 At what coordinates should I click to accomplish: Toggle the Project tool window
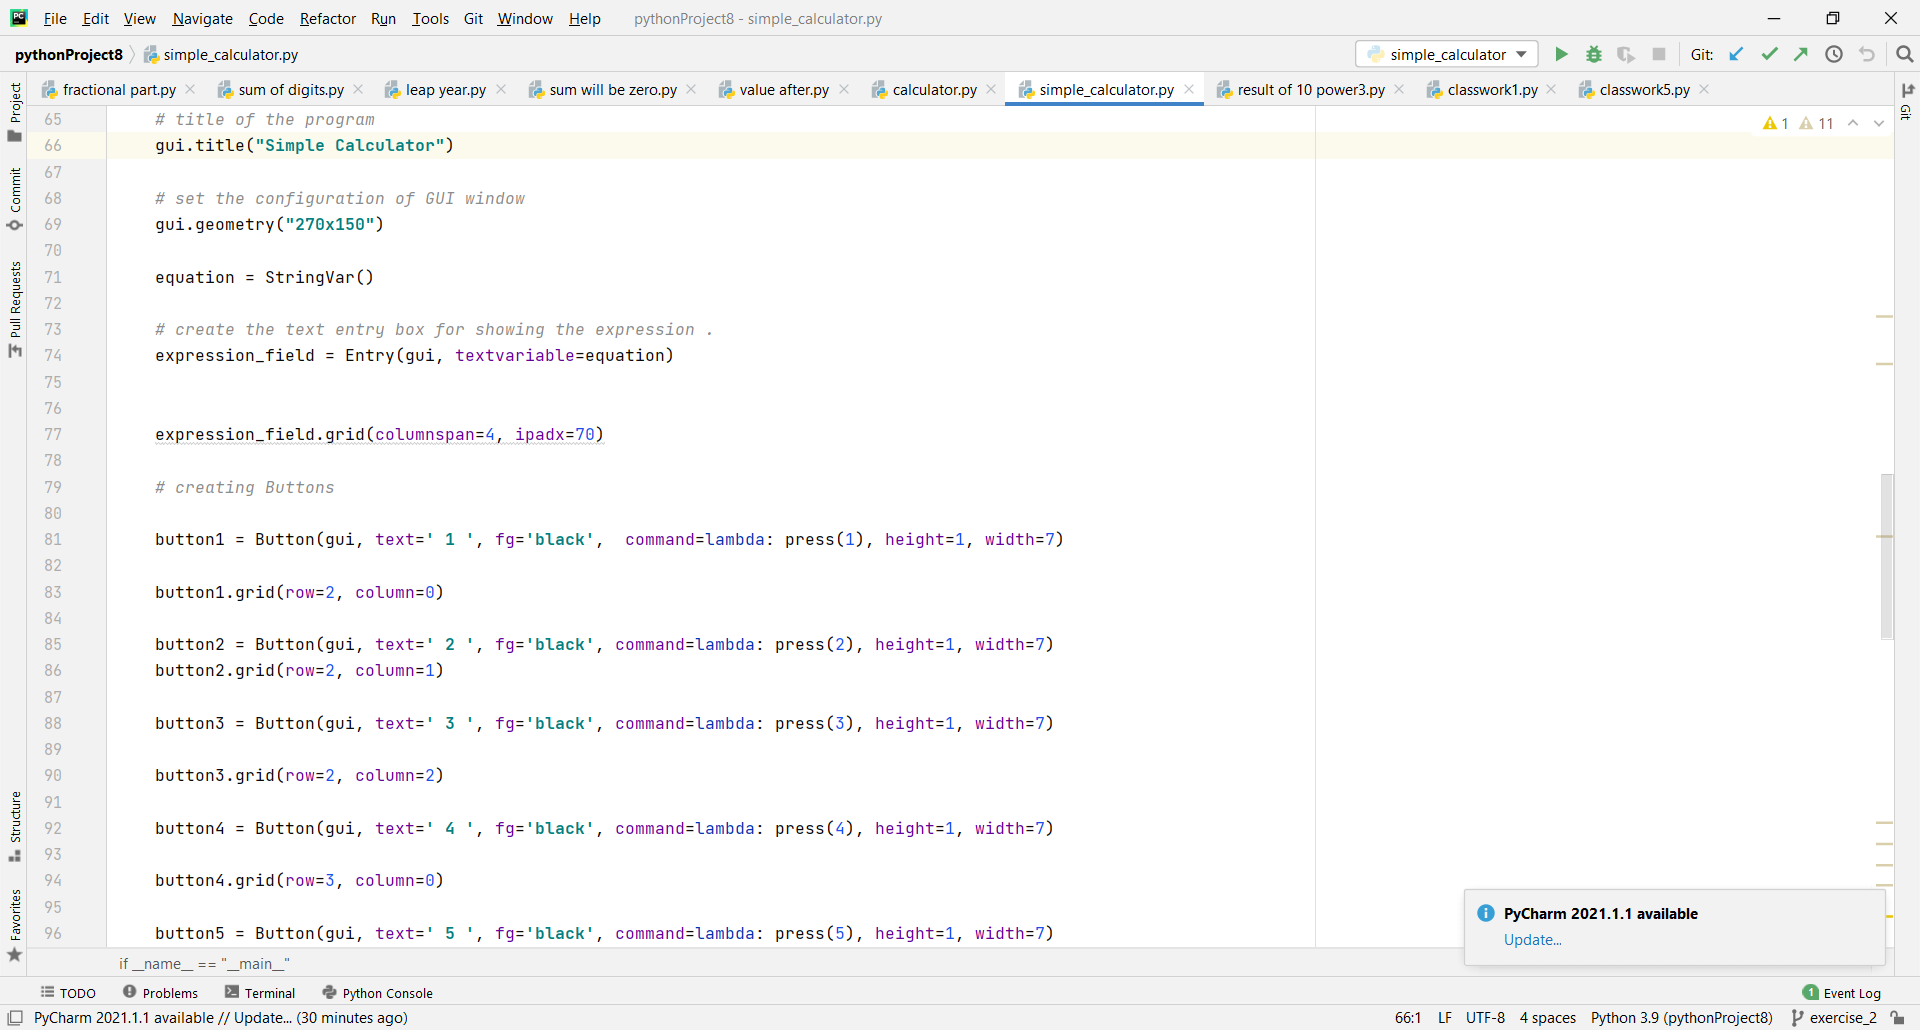(14, 112)
